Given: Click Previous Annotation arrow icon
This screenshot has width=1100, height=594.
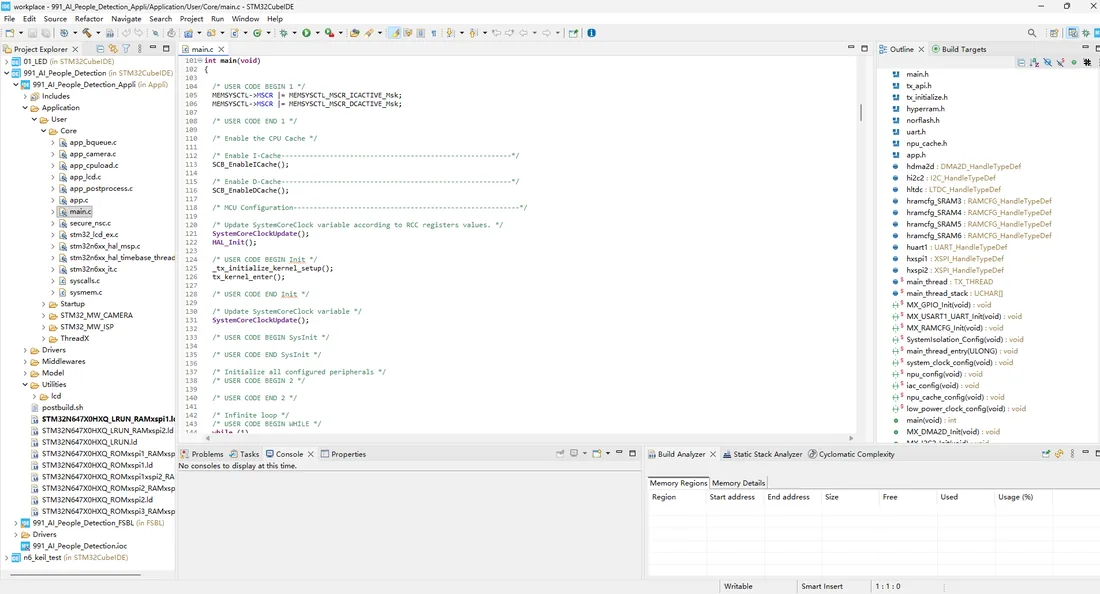Looking at the screenshot, I should [473, 33].
